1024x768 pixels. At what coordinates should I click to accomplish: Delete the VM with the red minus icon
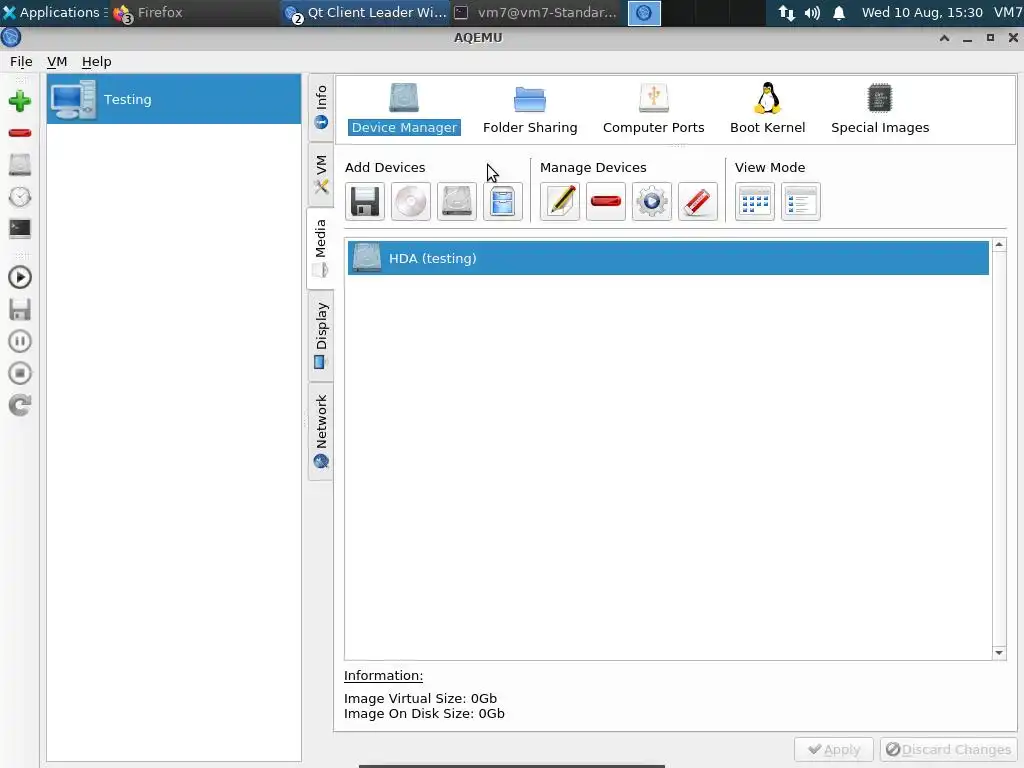point(20,133)
